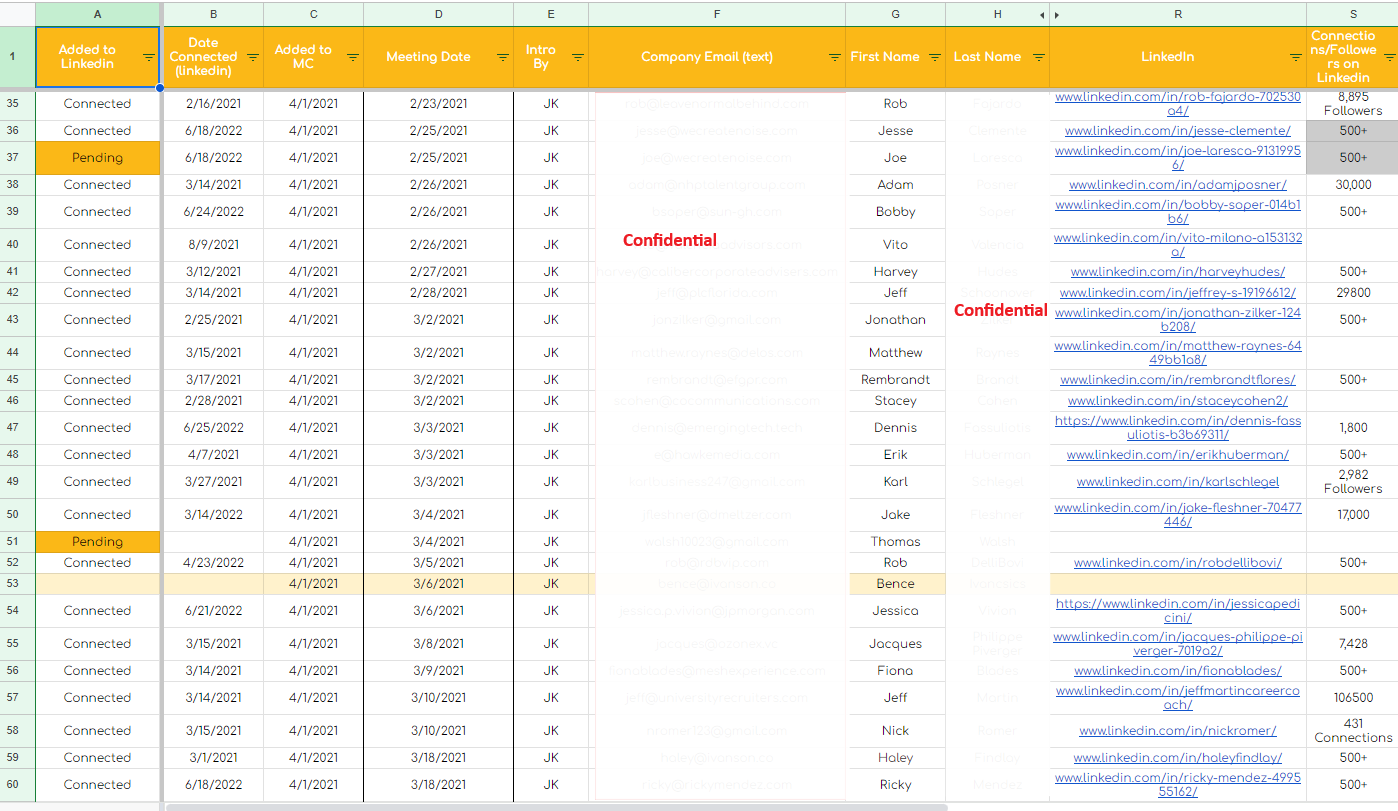Open filter menu for LinkedIn column
Viewport: 1398px width, 811px height.
(1296, 57)
